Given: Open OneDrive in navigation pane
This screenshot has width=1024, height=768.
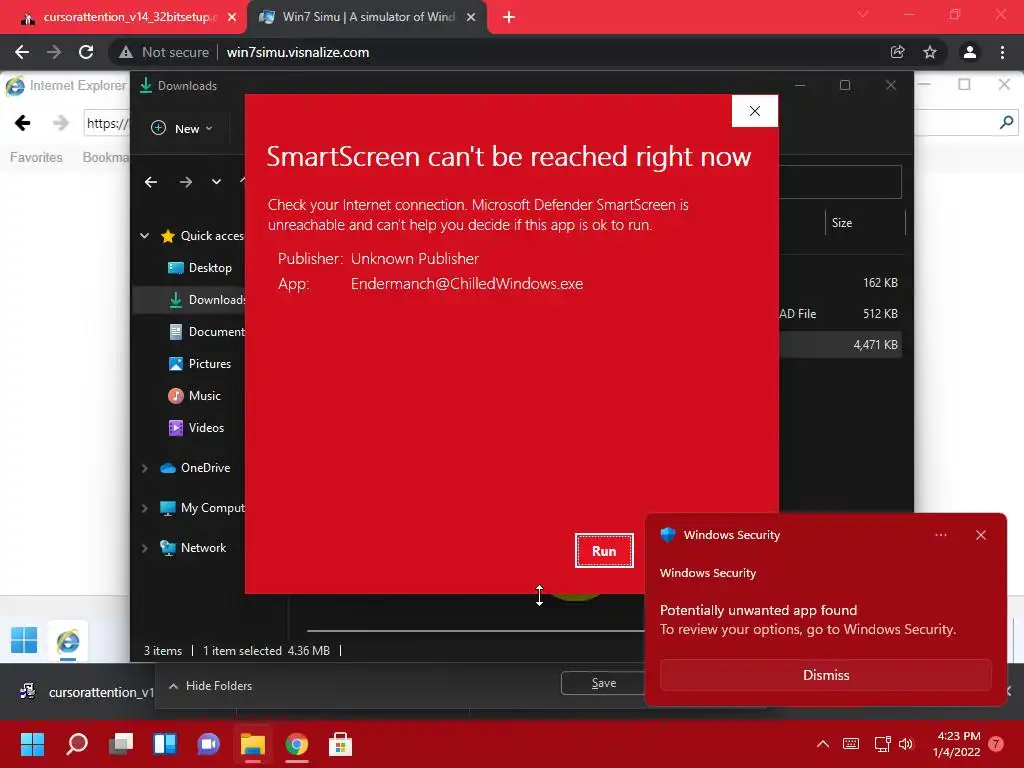Looking at the screenshot, I should [195, 468].
